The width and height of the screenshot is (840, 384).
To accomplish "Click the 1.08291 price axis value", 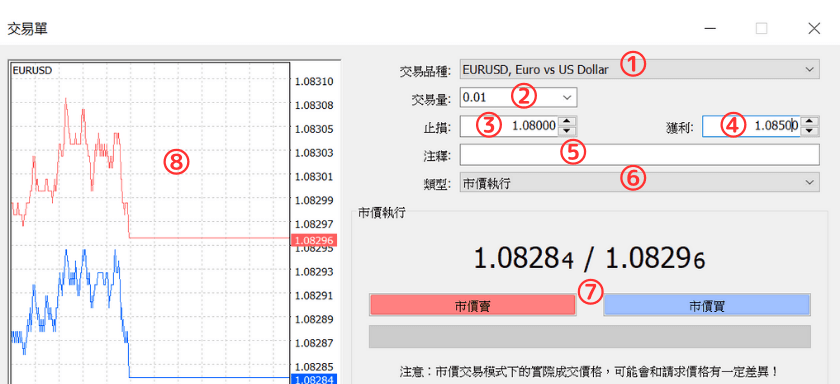I will point(314,295).
